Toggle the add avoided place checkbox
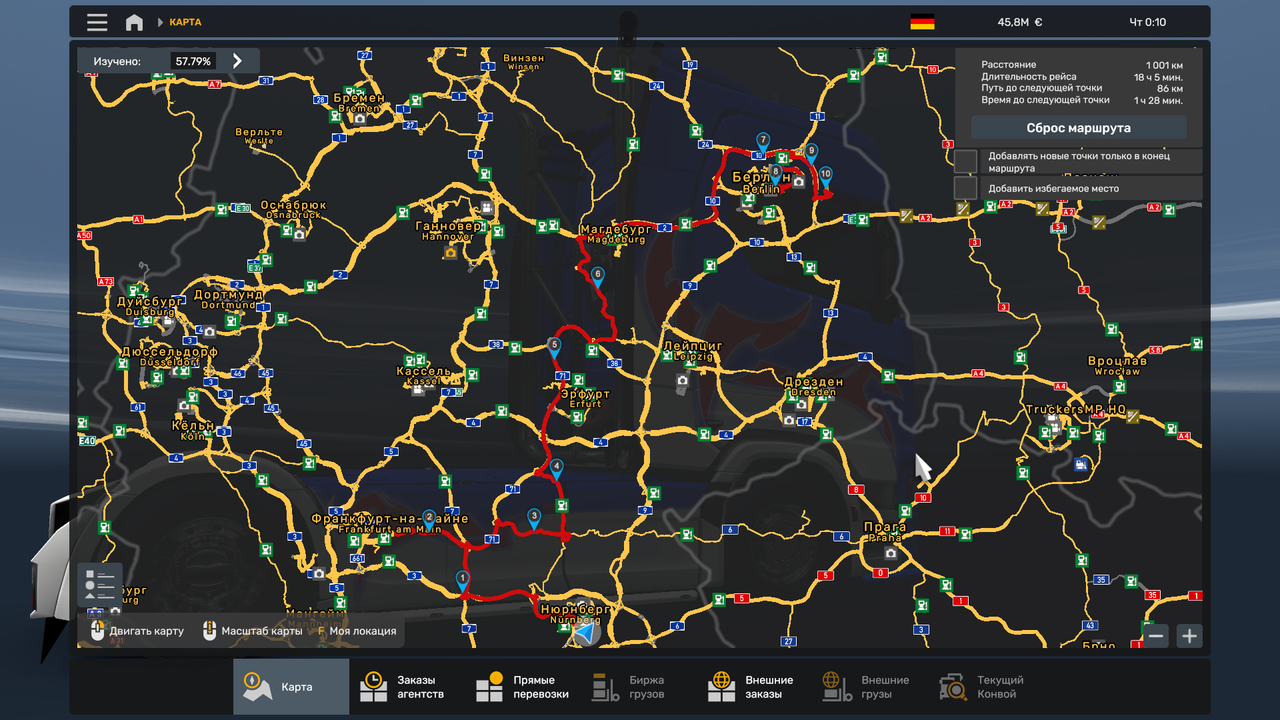Viewport: 1280px width, 720px height. coord(965,188)
